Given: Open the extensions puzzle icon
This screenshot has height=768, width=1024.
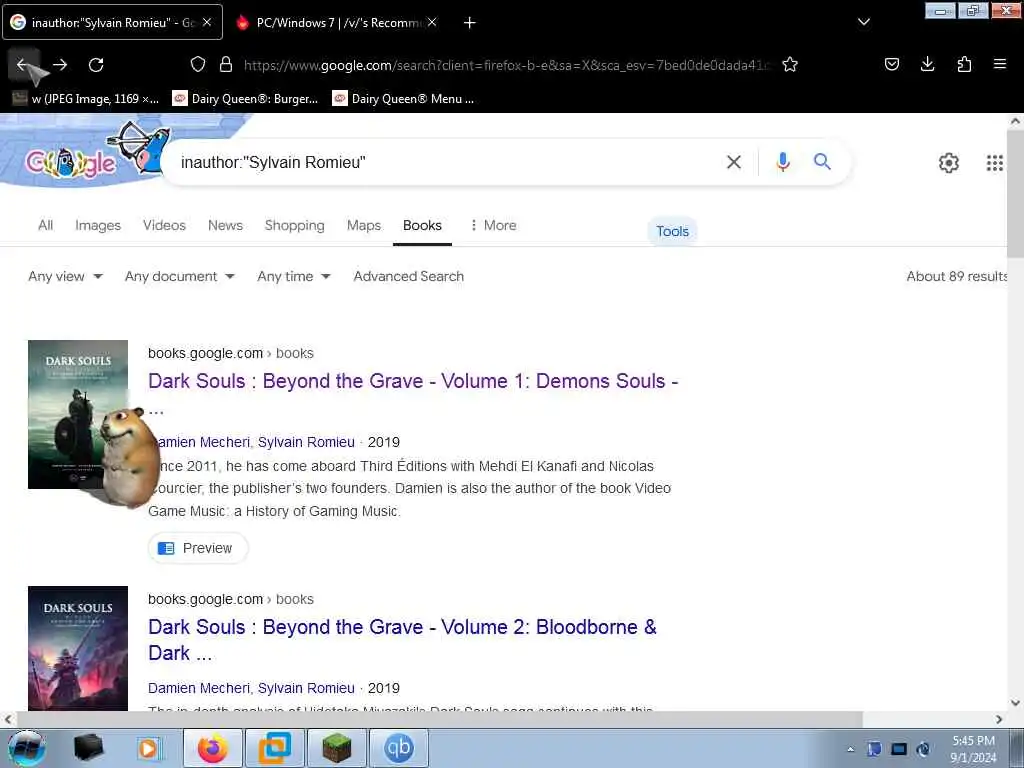Looking at the screenshot, I should [964, 64].
